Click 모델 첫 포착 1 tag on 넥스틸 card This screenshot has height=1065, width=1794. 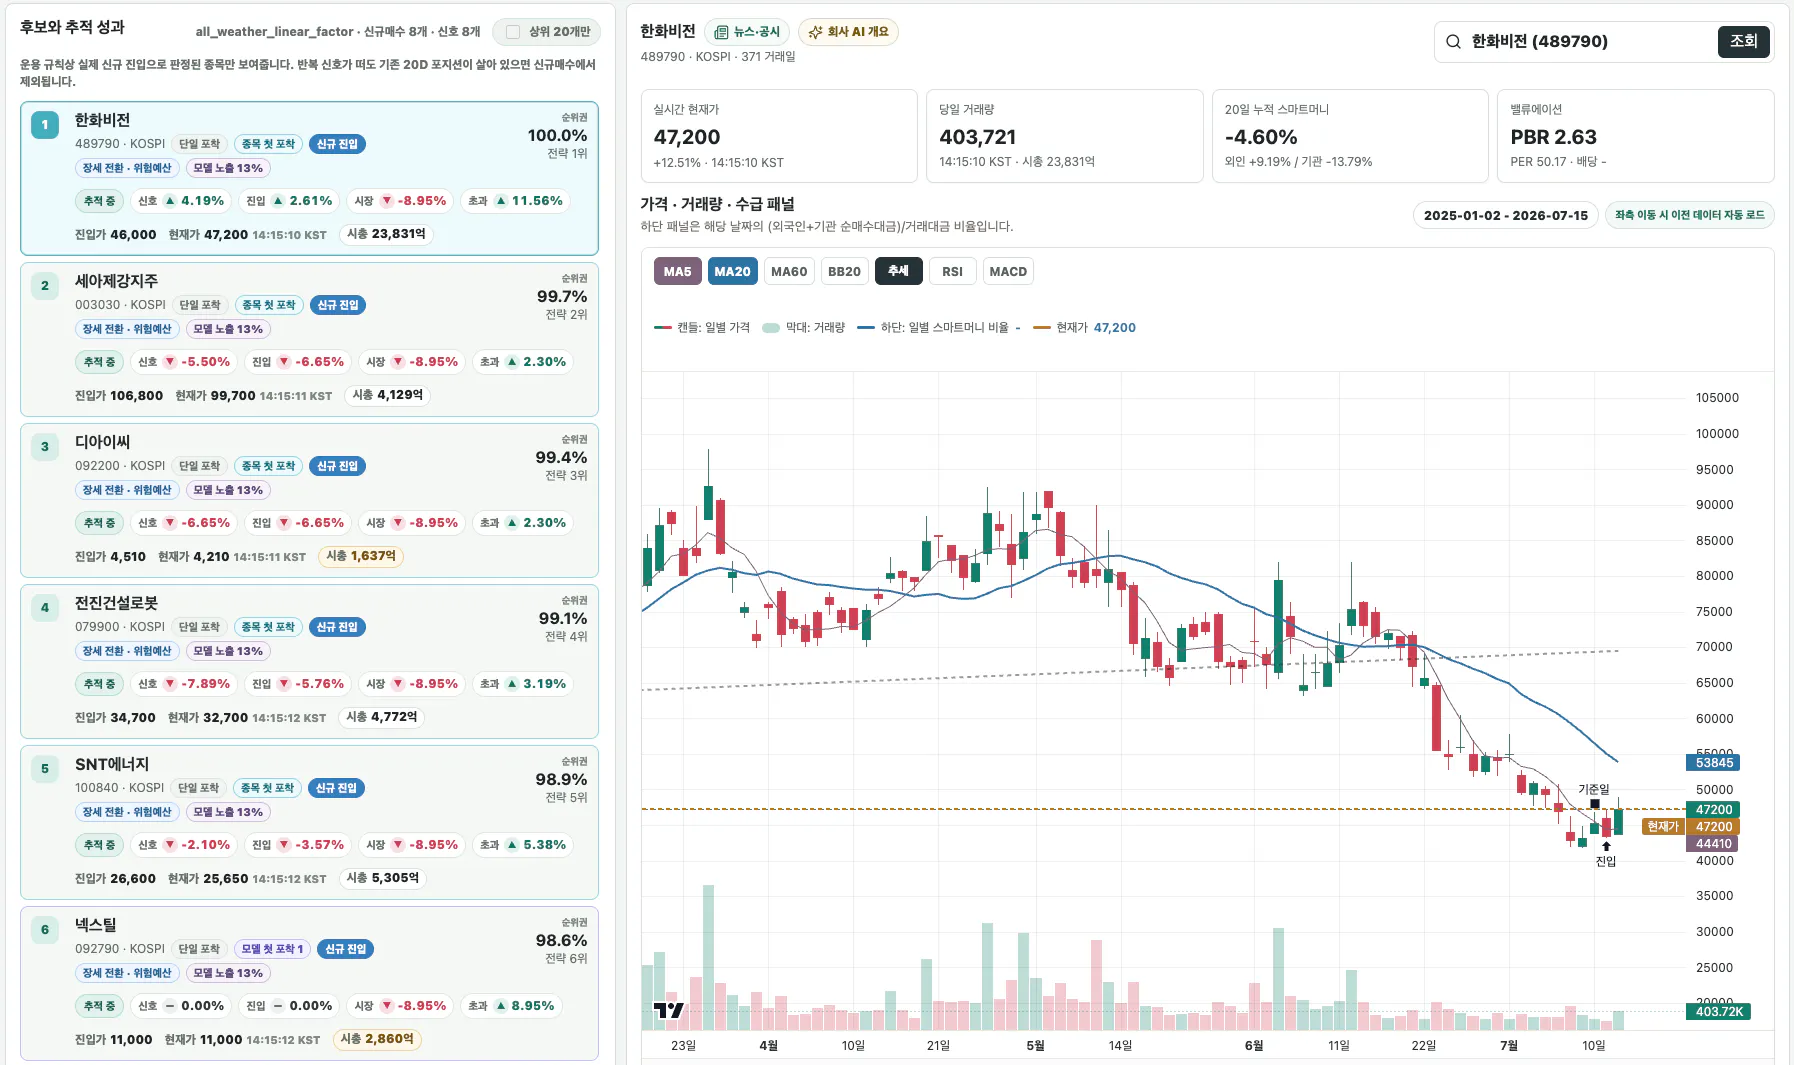point(272,949)
